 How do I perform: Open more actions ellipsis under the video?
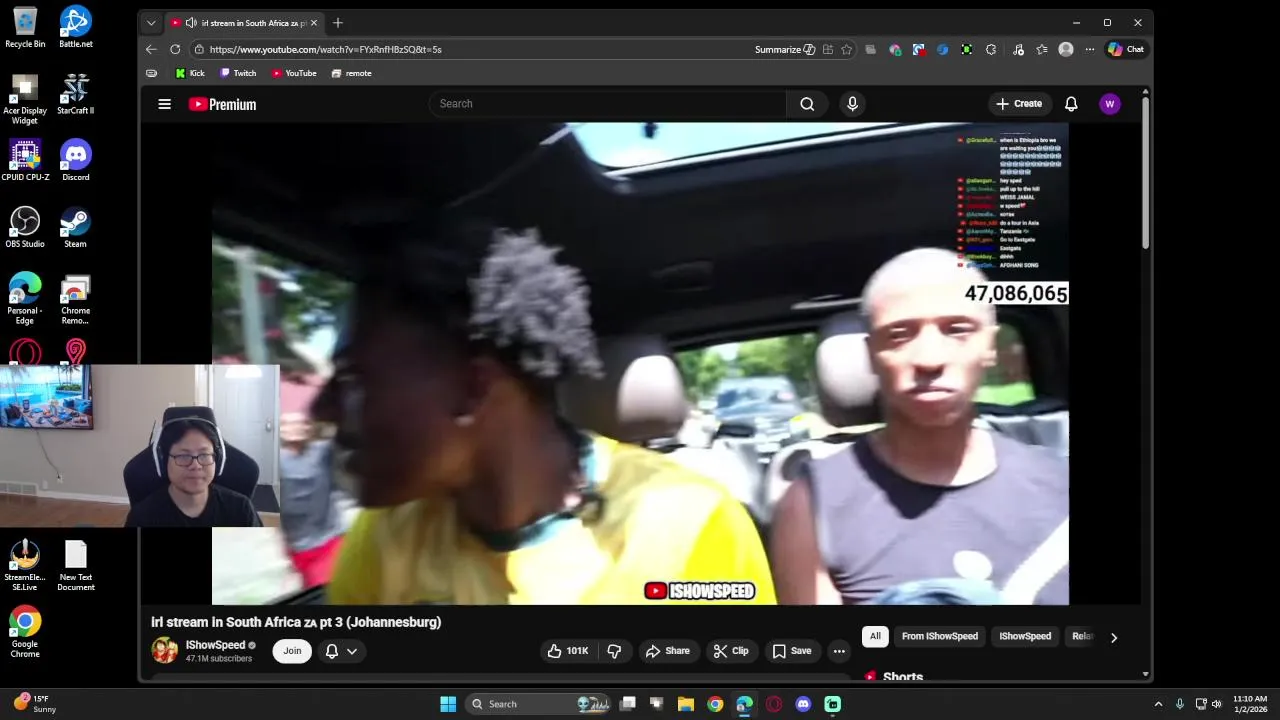[x=839, y=651]
